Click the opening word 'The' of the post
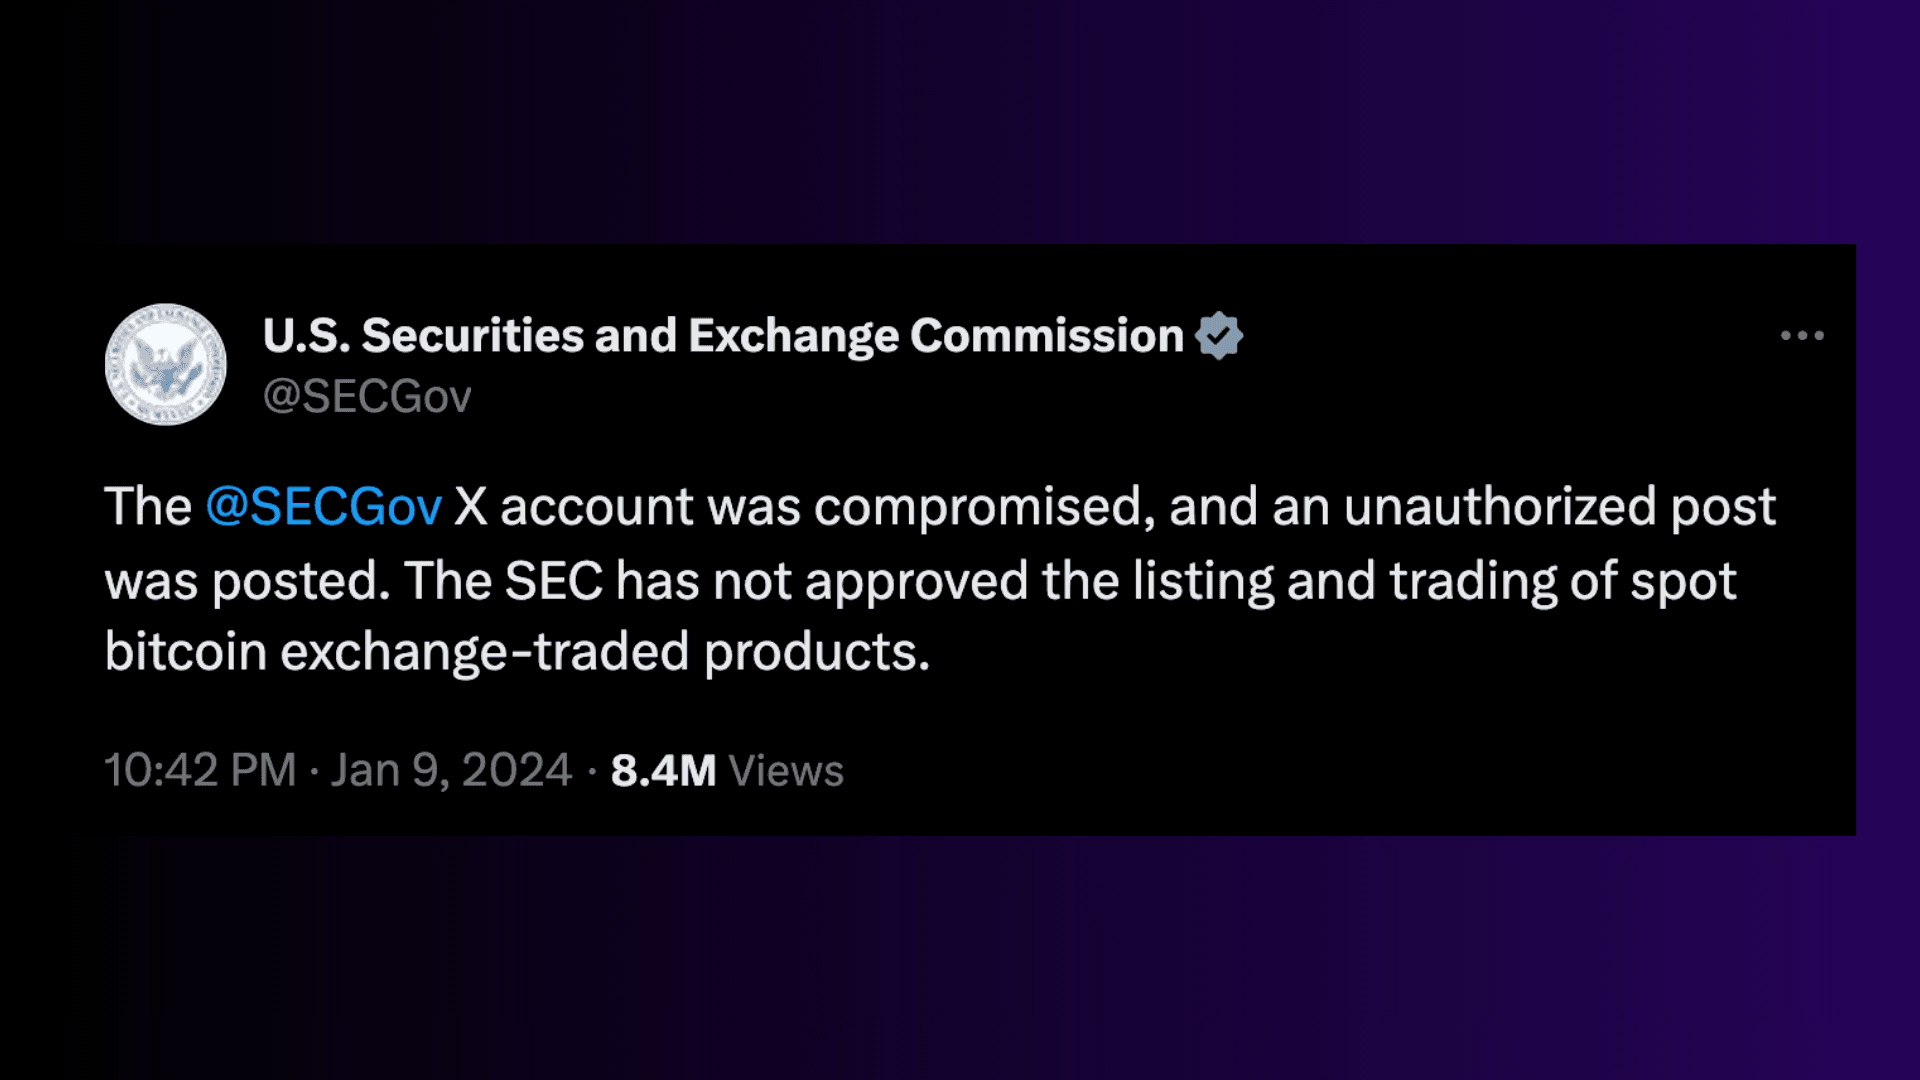Screen dimensions: 1920x1080 click(148, 506)
